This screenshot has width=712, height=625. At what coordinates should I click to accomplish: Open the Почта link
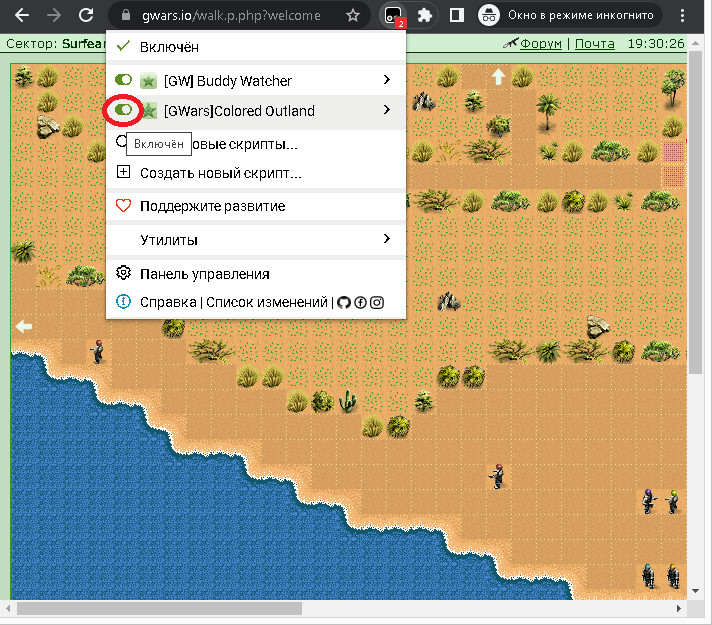pyautogui.click(x=594, y=44)
